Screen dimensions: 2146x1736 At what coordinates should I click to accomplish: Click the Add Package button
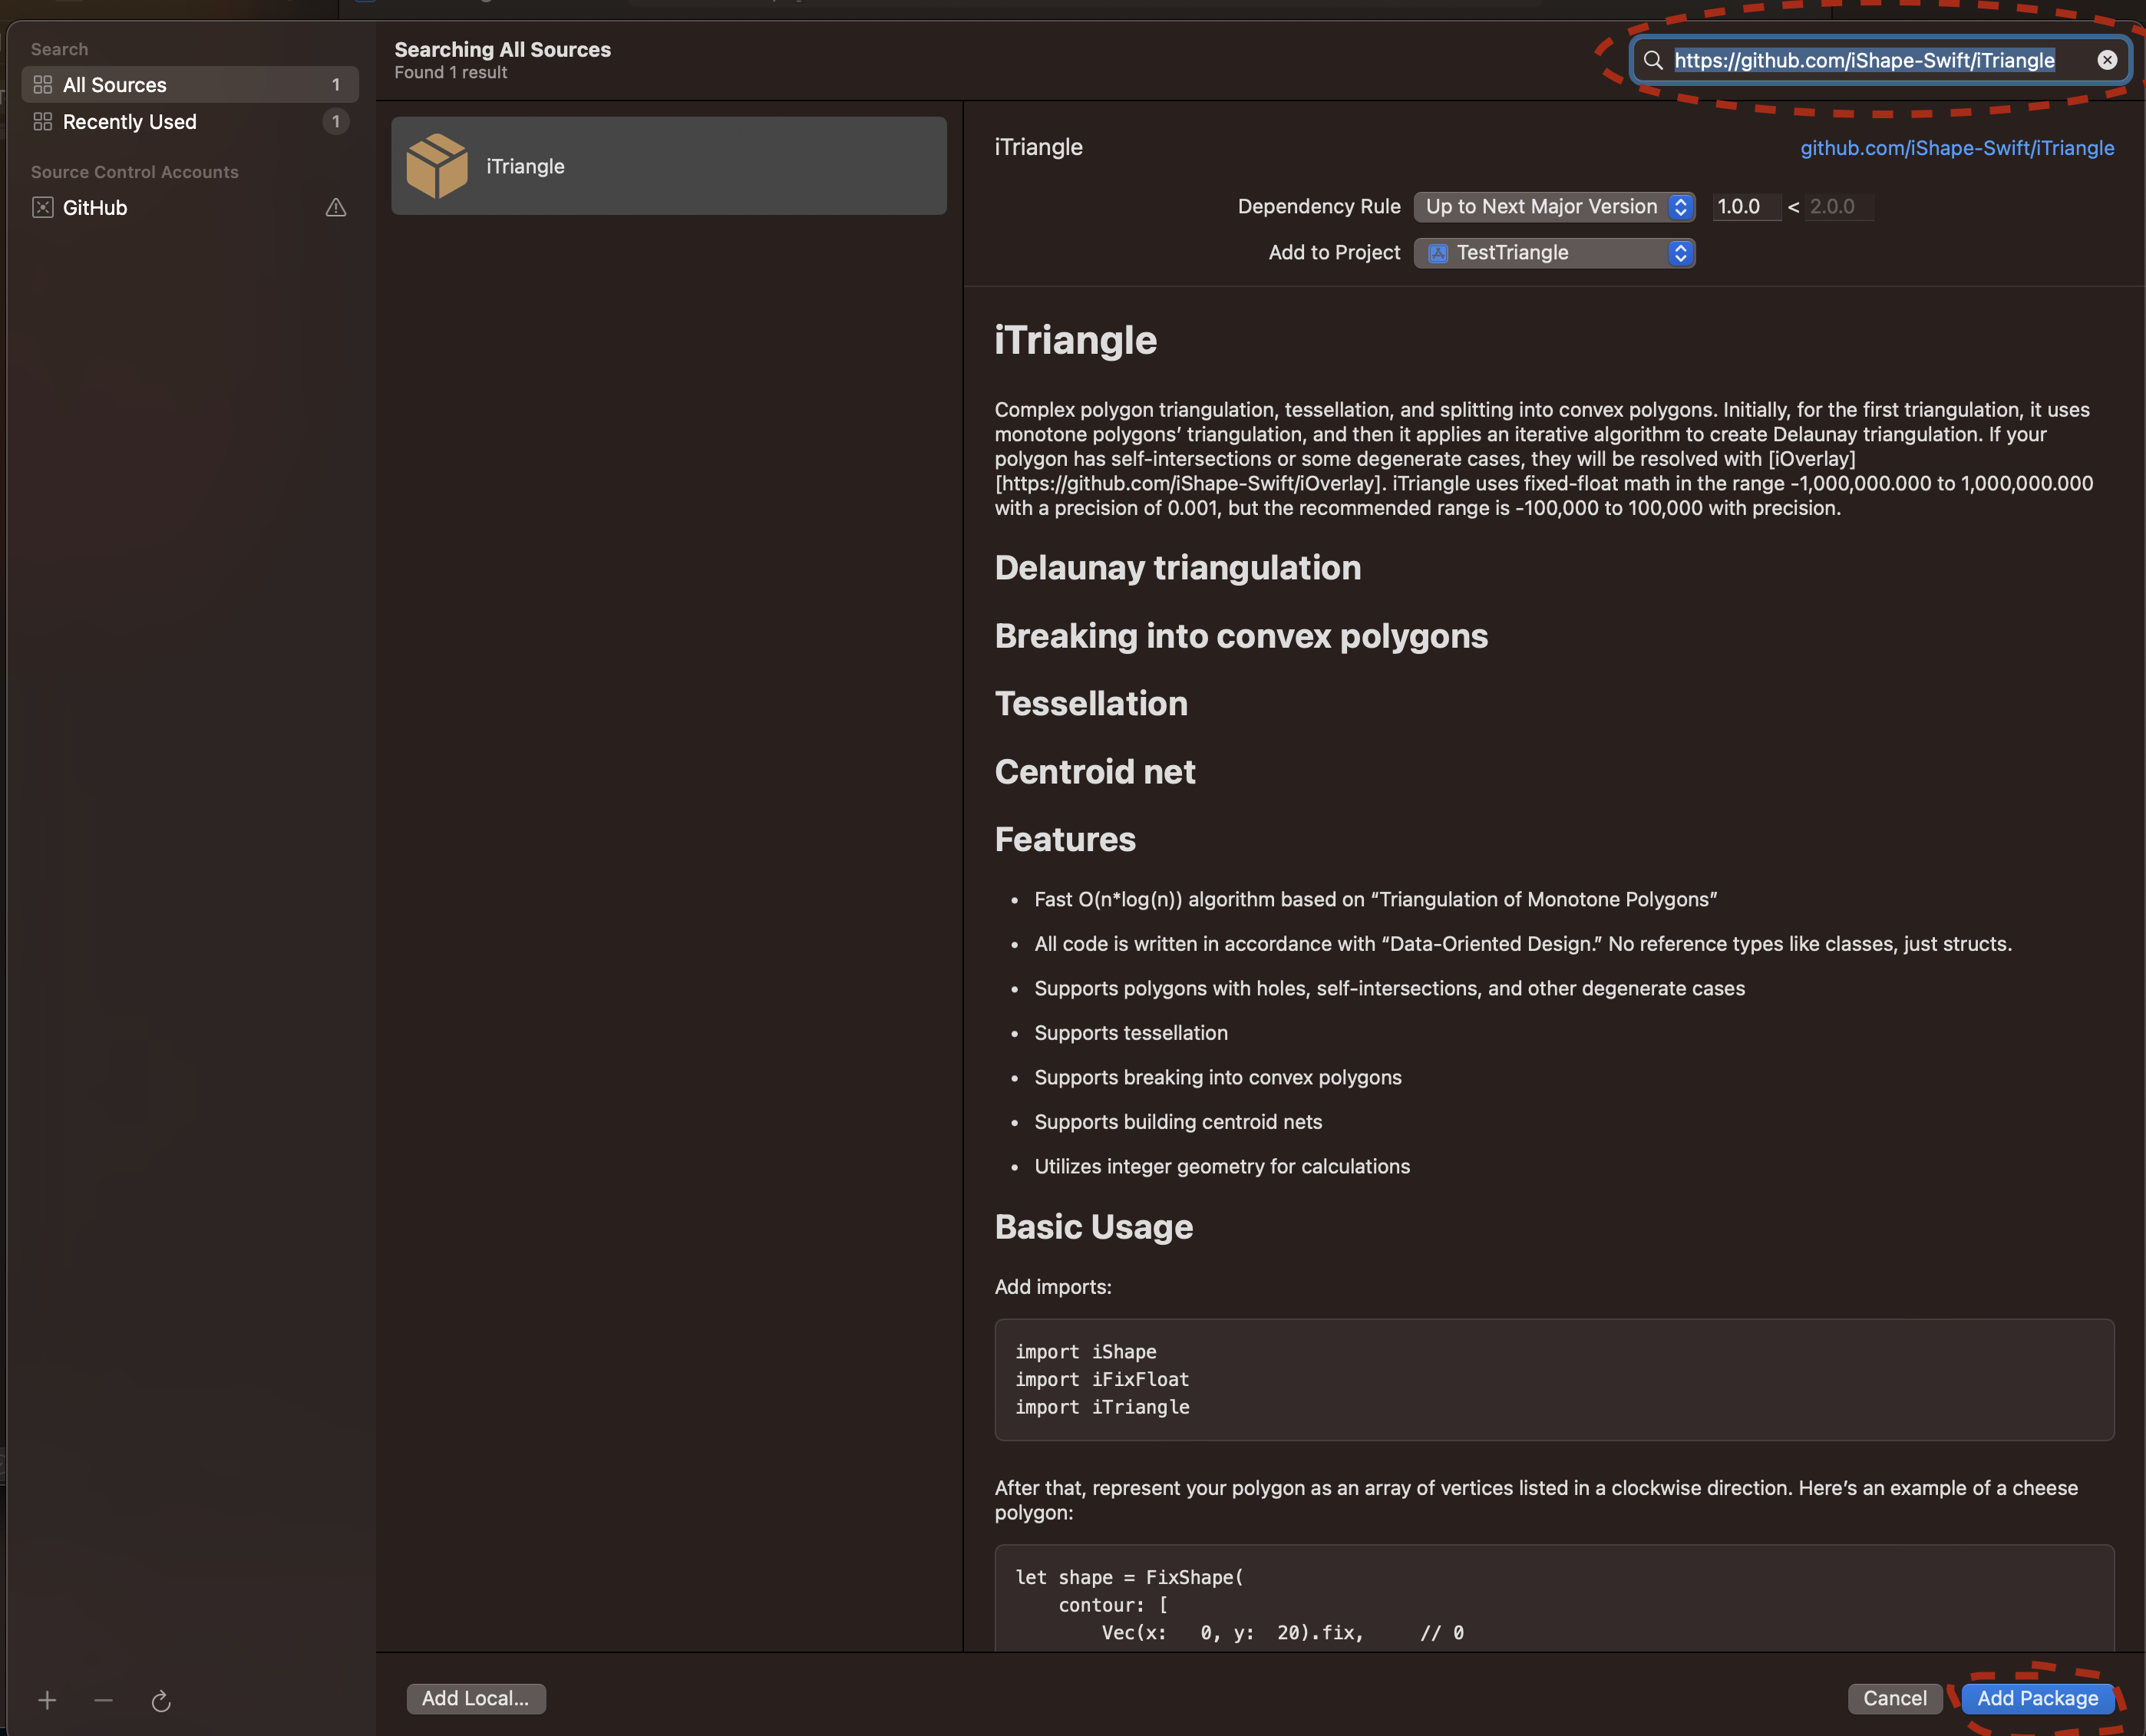pyautogui.click(x=2037, y=1698)
